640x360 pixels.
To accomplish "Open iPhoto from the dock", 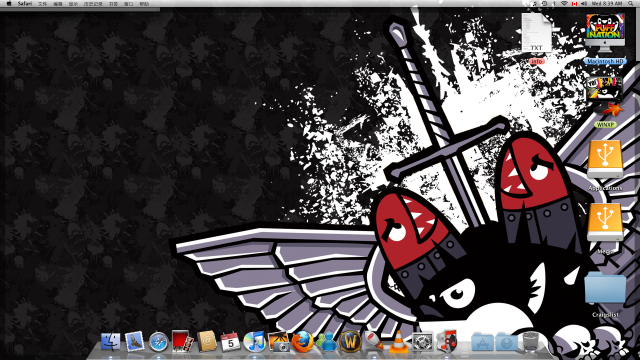I will click(x=279, y=342).
